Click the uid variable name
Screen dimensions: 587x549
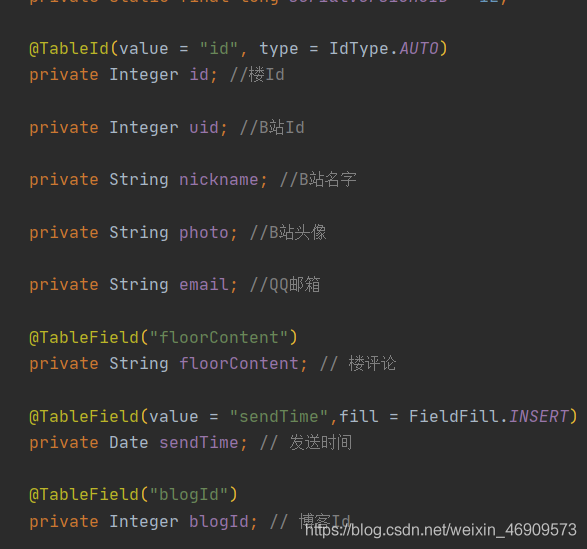(204, 127)
